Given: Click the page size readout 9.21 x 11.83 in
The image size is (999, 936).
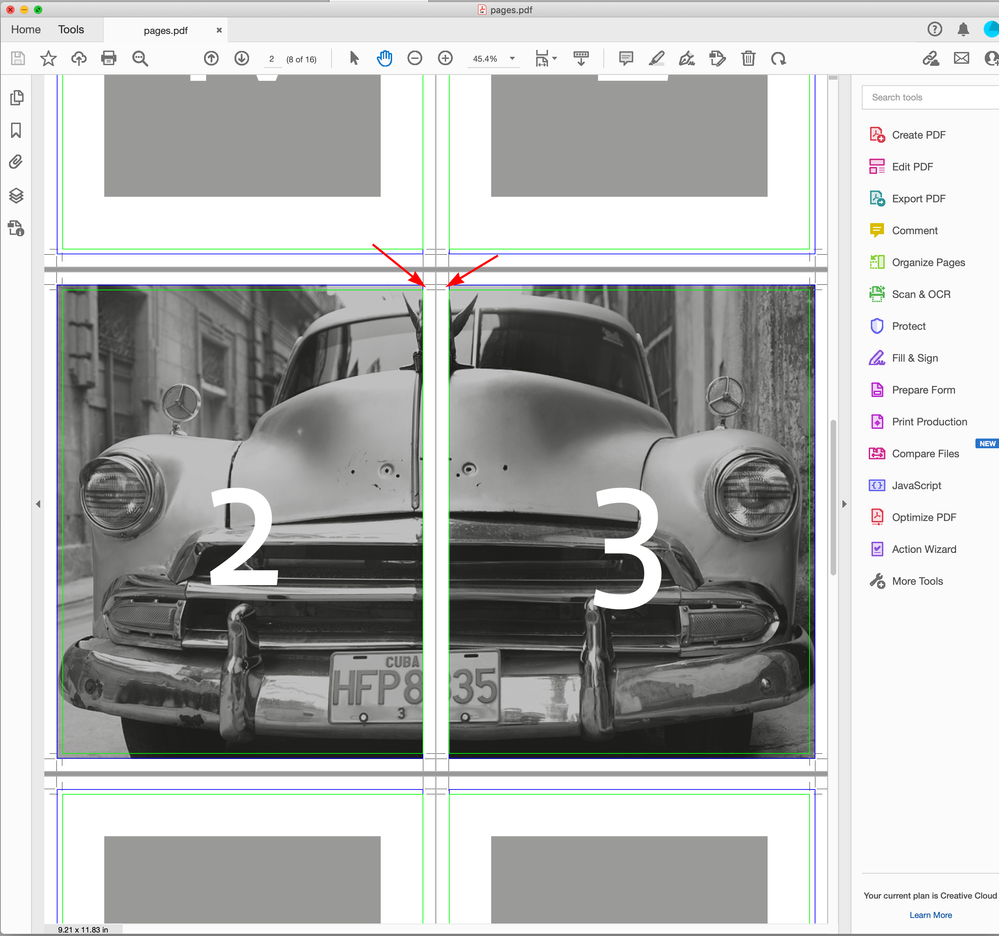Looking at the screenshot, I should (83, 930).
